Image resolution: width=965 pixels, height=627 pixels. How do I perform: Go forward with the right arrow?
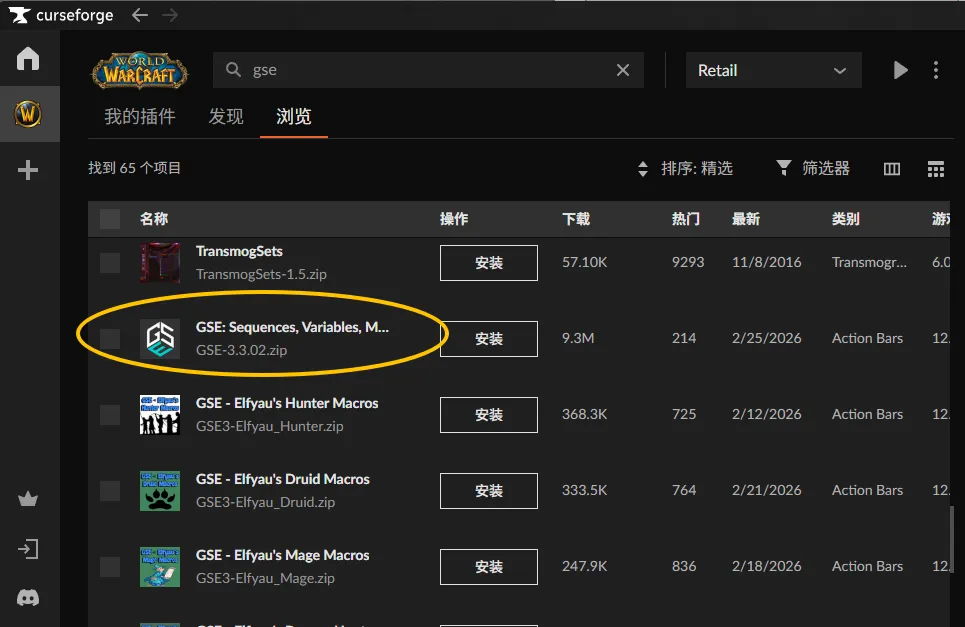[x=170, y=15]
